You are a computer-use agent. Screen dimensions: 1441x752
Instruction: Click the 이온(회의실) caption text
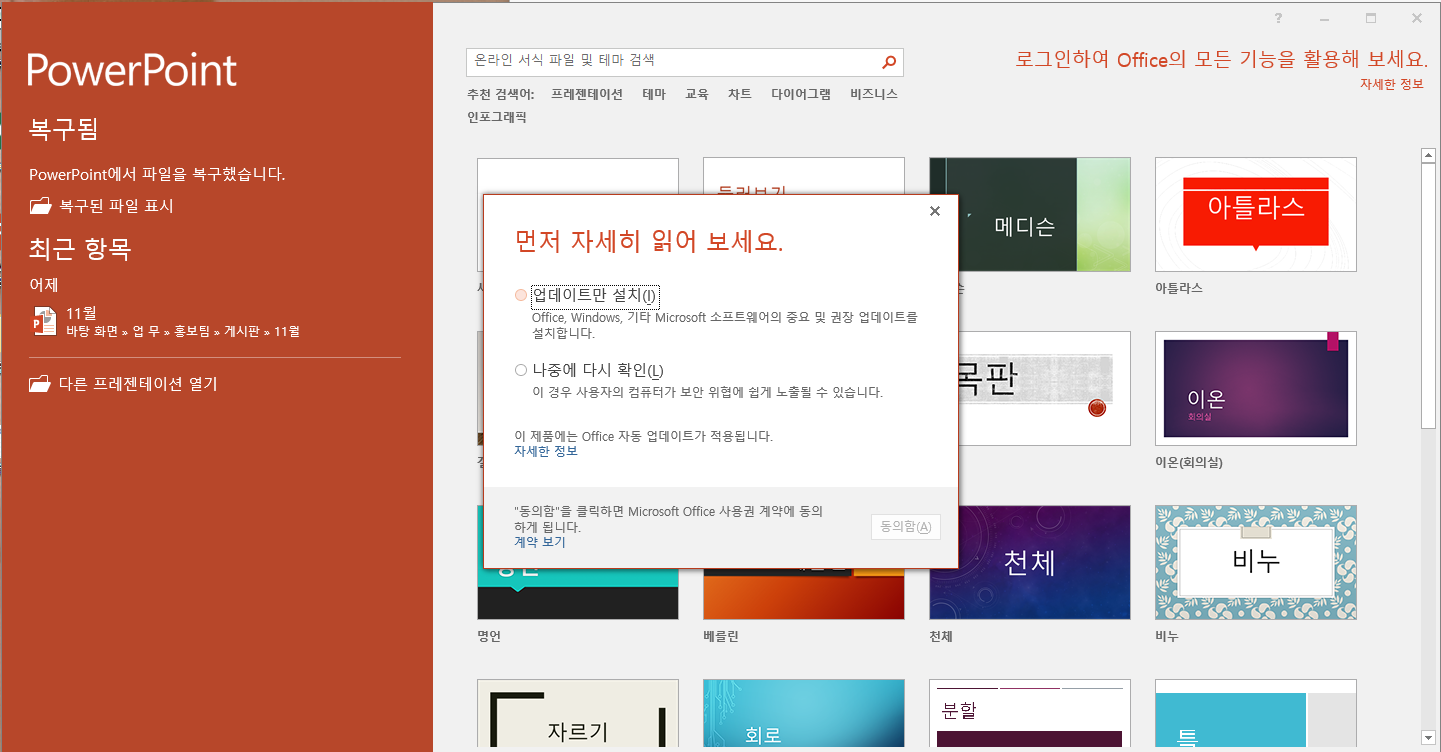click(1189, 462)
